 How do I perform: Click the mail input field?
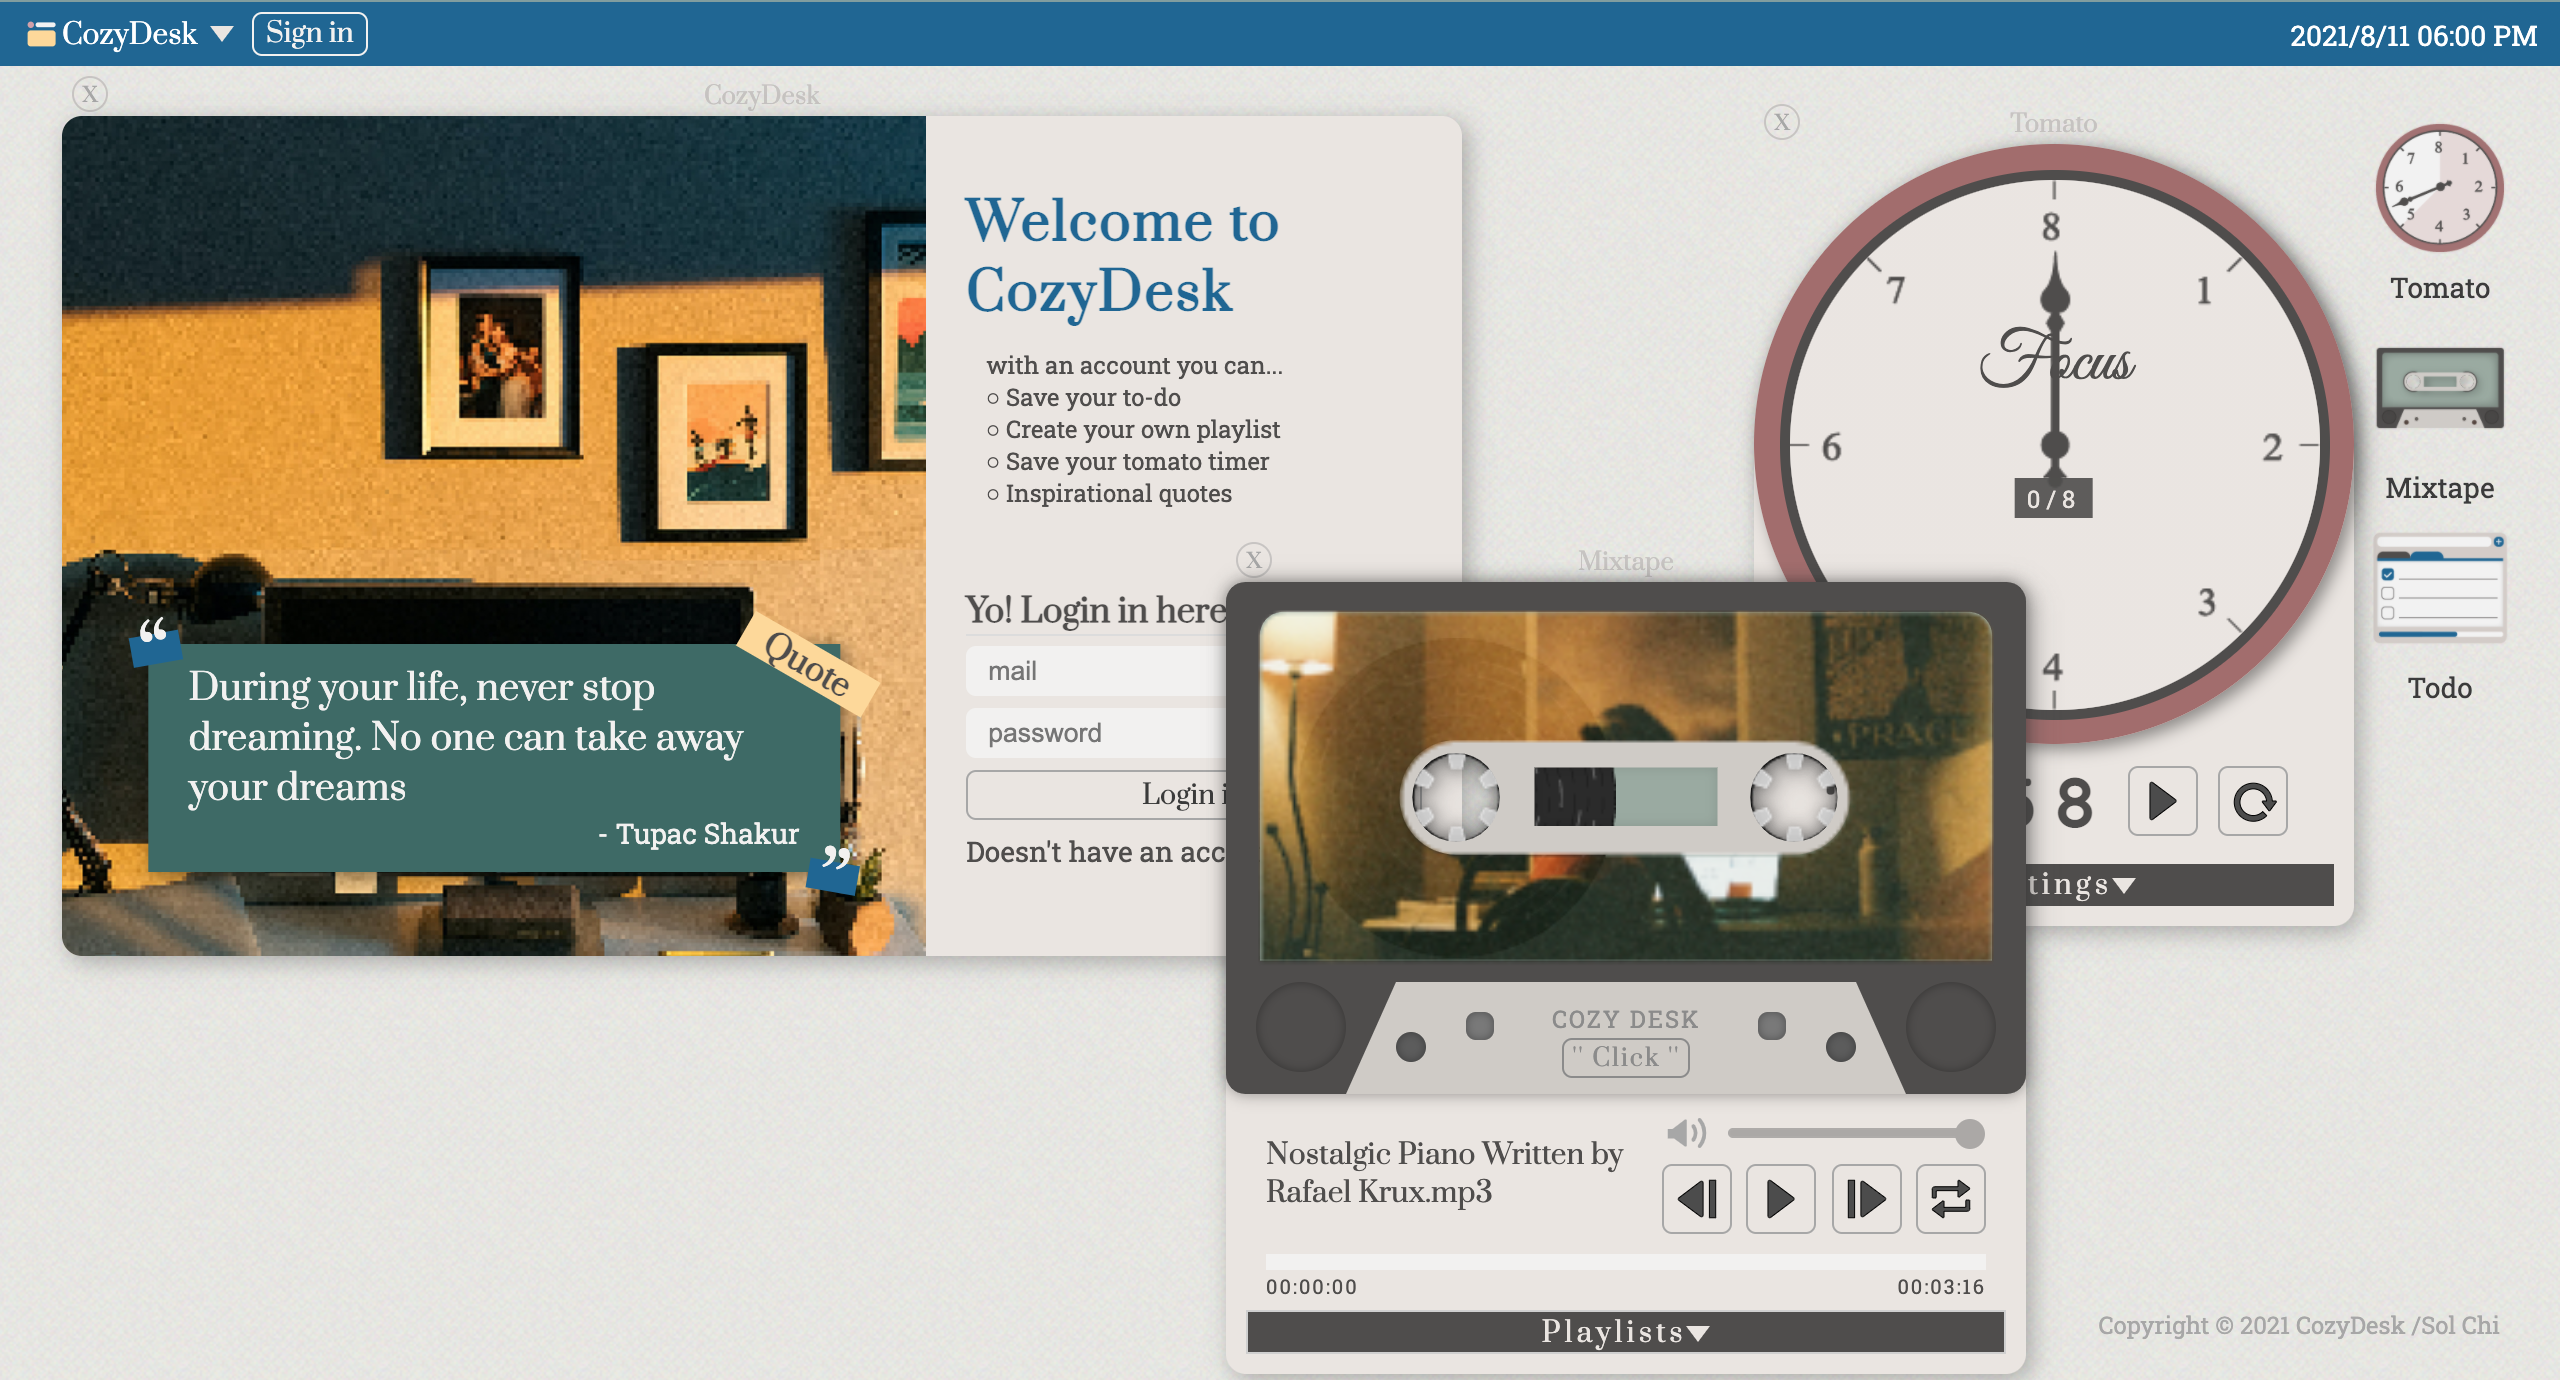click(x=1096, y=671)
